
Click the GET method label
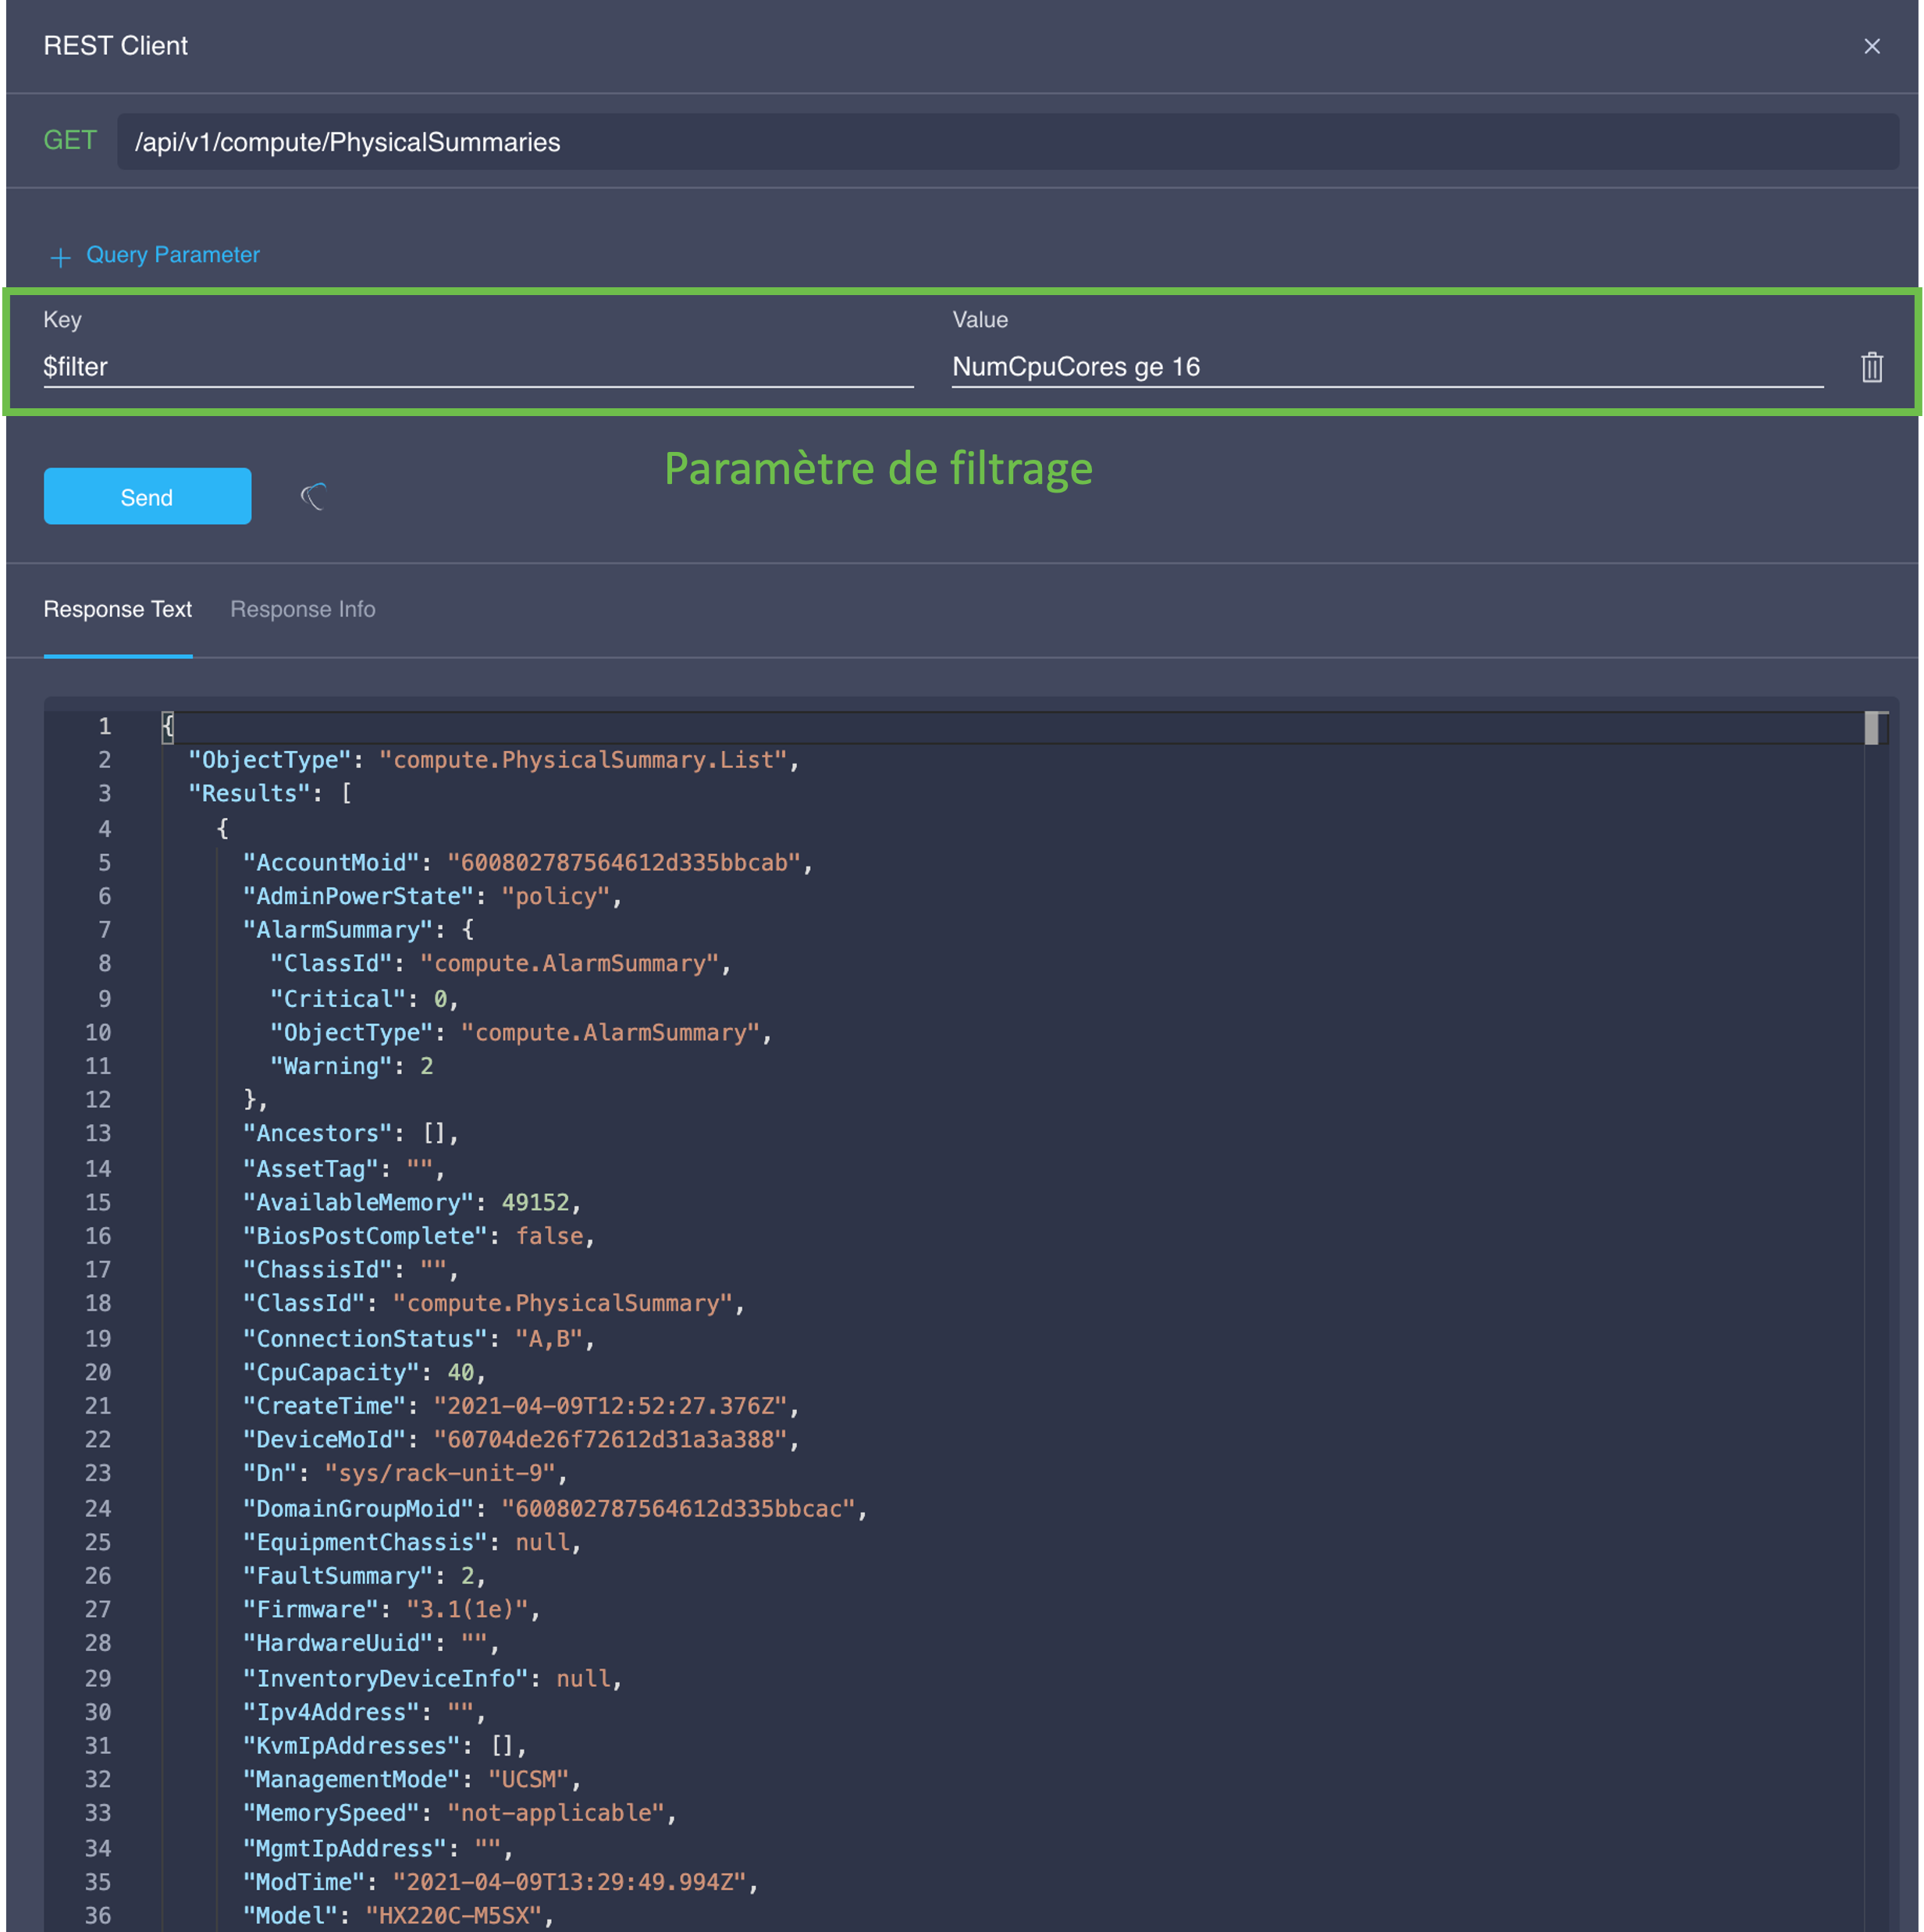coord(70,141)
